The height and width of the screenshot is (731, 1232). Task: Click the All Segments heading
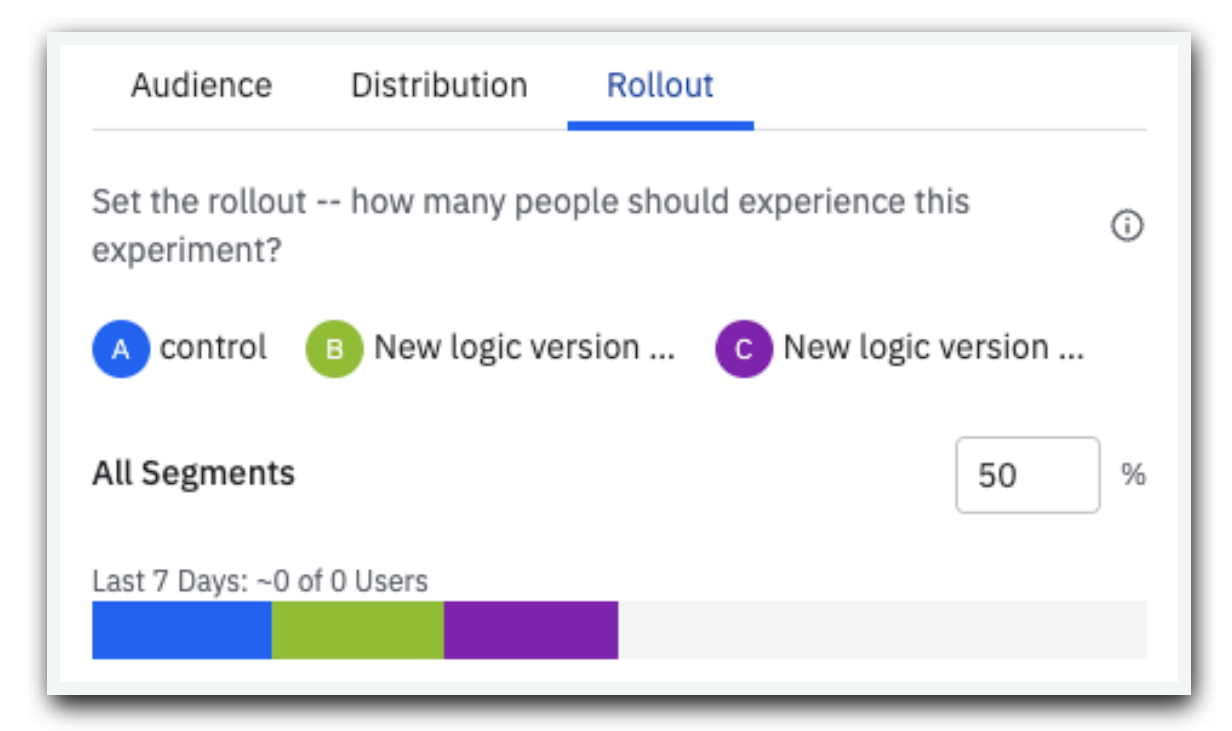[x=193, y=473]
